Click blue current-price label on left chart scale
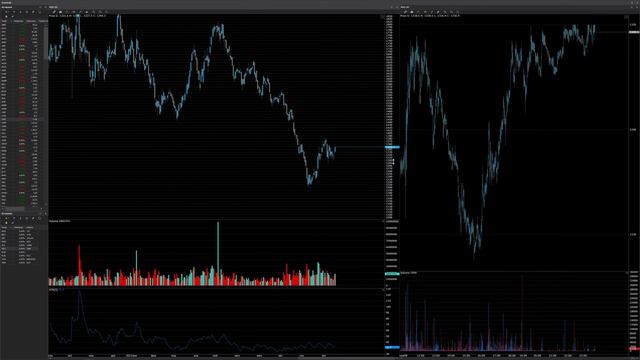640x360 pixels. click(392, 147)
